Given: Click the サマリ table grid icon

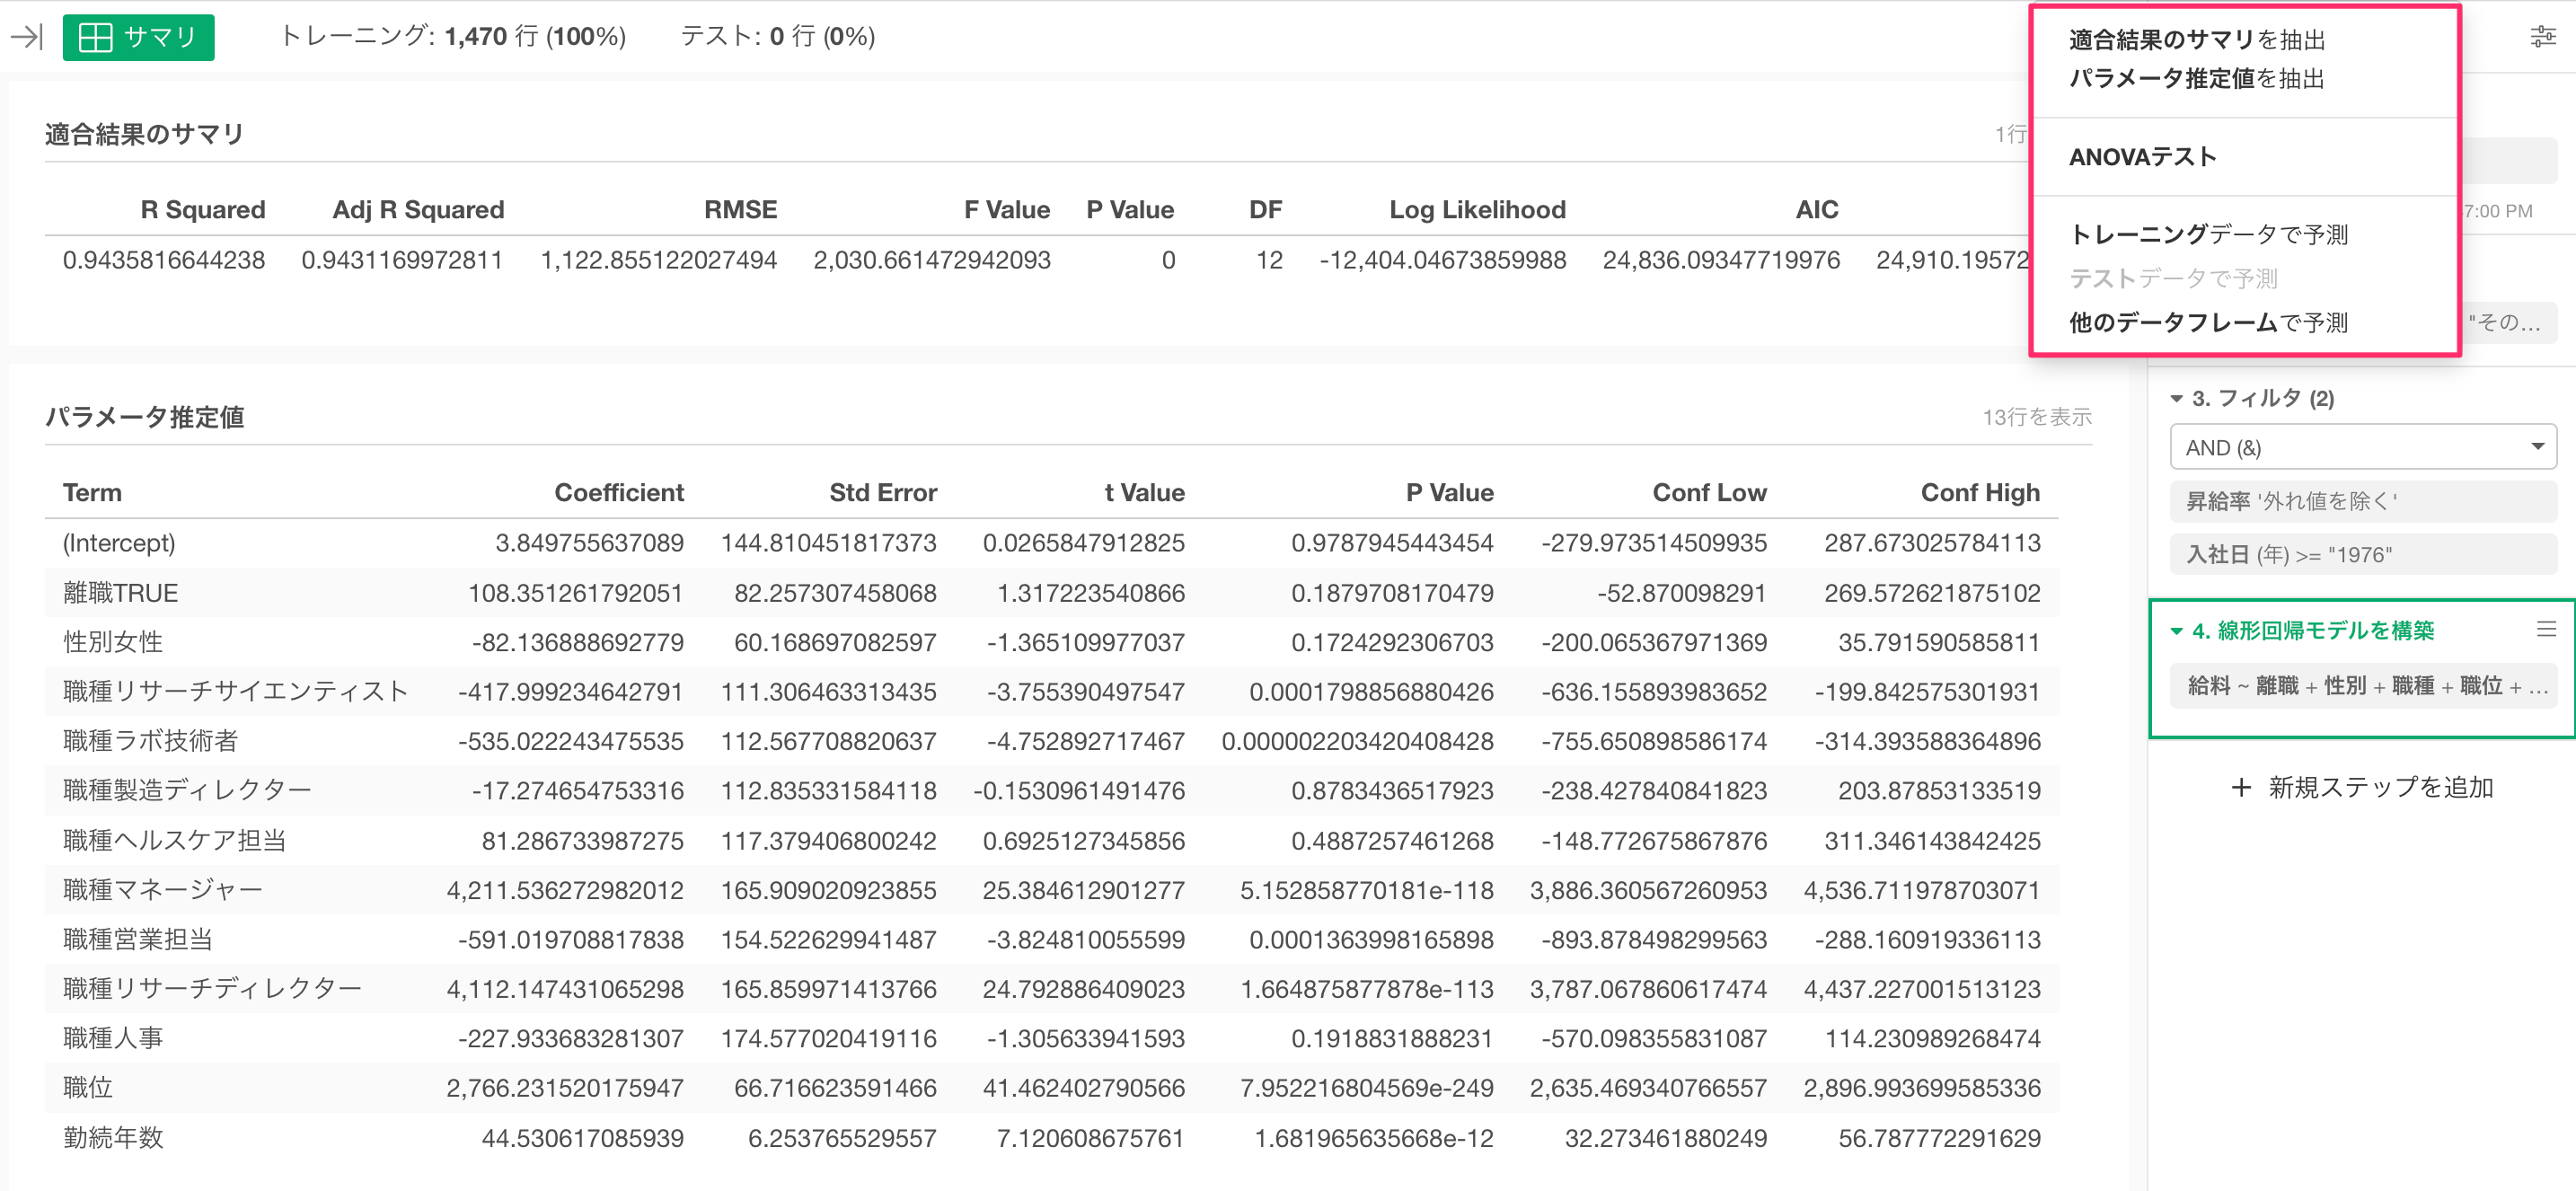Looking at the screenshot, I should tap(95, 37).
